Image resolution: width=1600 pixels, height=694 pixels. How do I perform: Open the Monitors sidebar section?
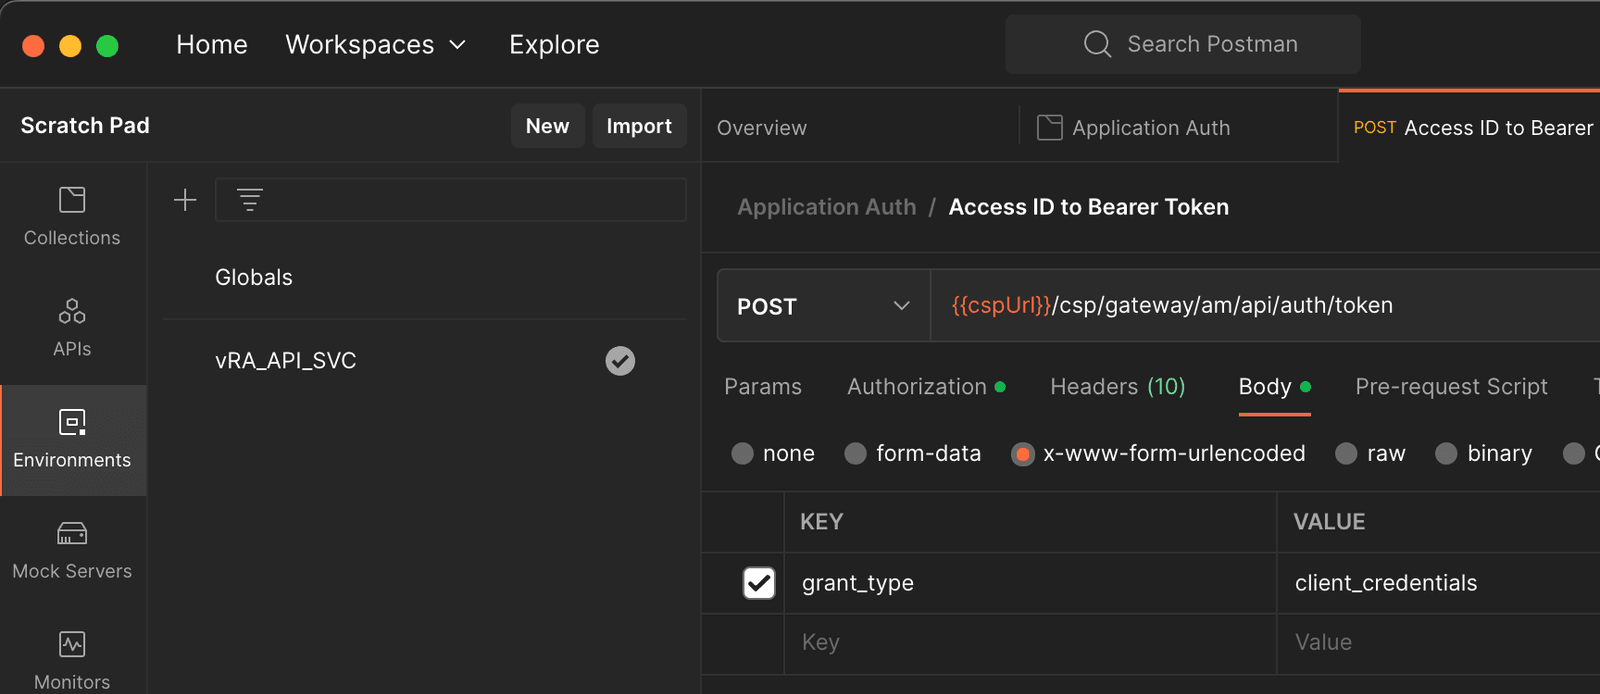pos(72,660)
